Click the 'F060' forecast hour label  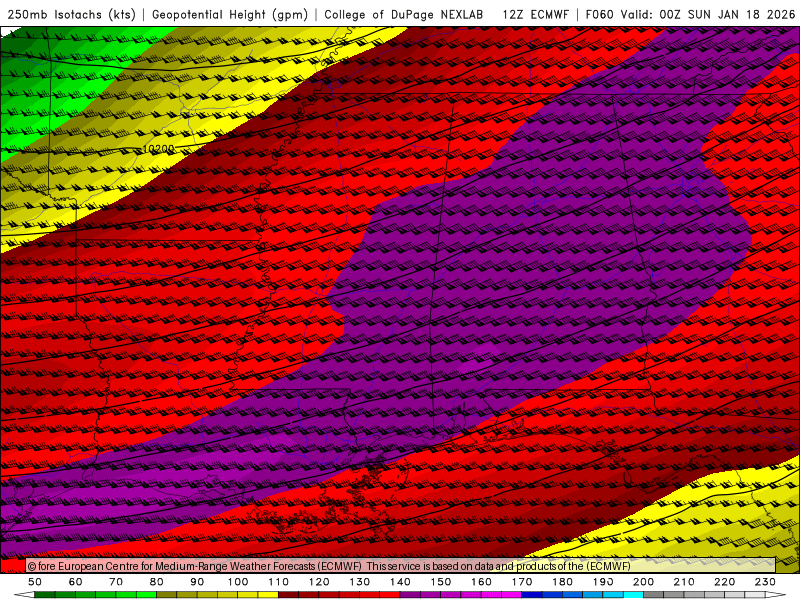point(601,14)
